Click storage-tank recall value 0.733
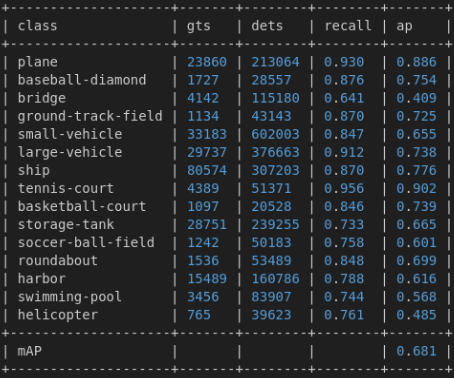454x378 pixels. click(344, 224)
